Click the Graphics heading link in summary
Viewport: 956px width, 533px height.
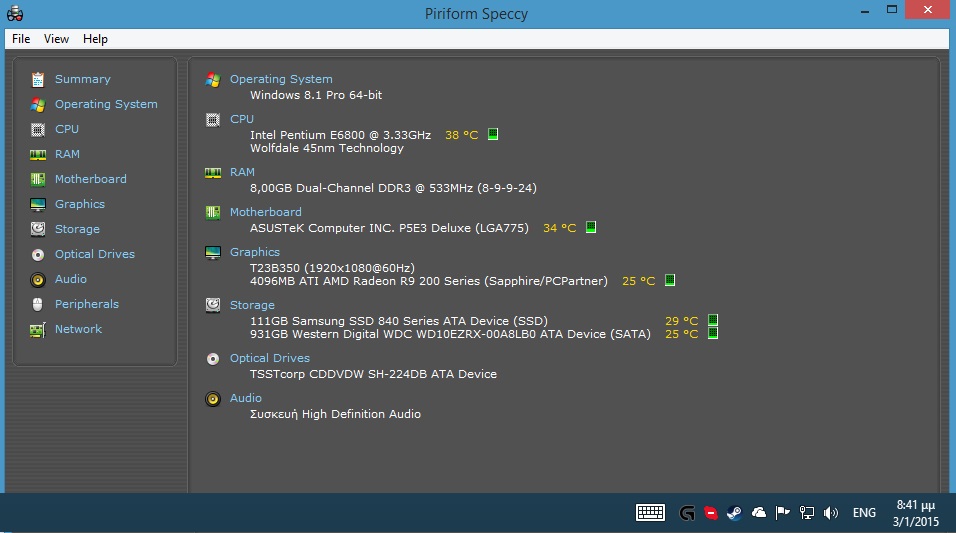click(254, 252)
